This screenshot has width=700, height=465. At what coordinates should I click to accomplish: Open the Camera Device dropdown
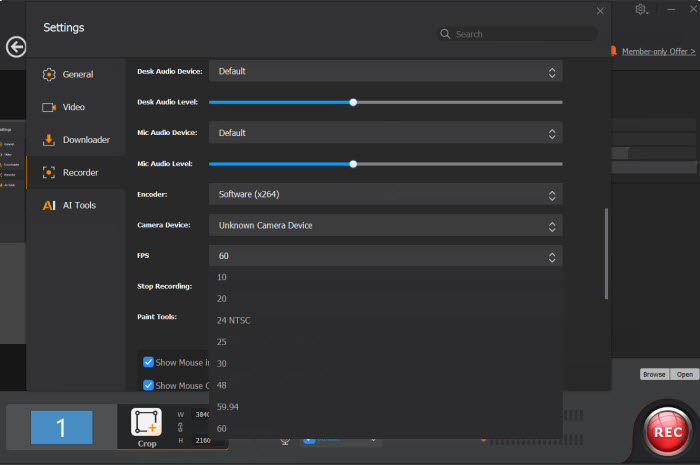coord(386,225)
